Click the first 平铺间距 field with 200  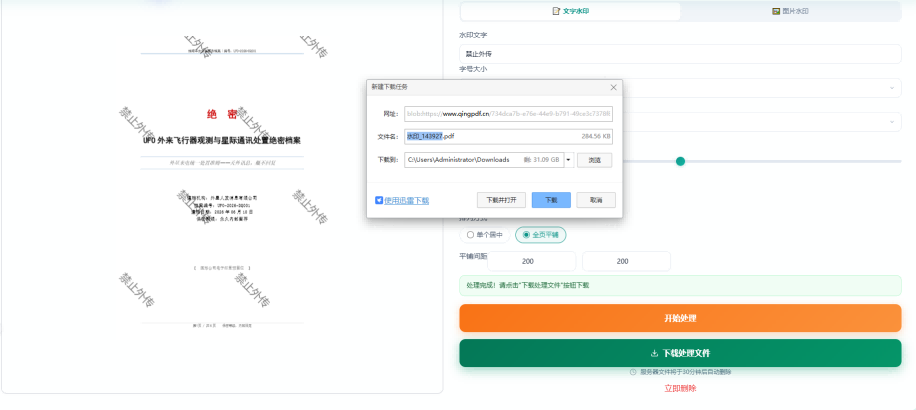coord(532,261)
